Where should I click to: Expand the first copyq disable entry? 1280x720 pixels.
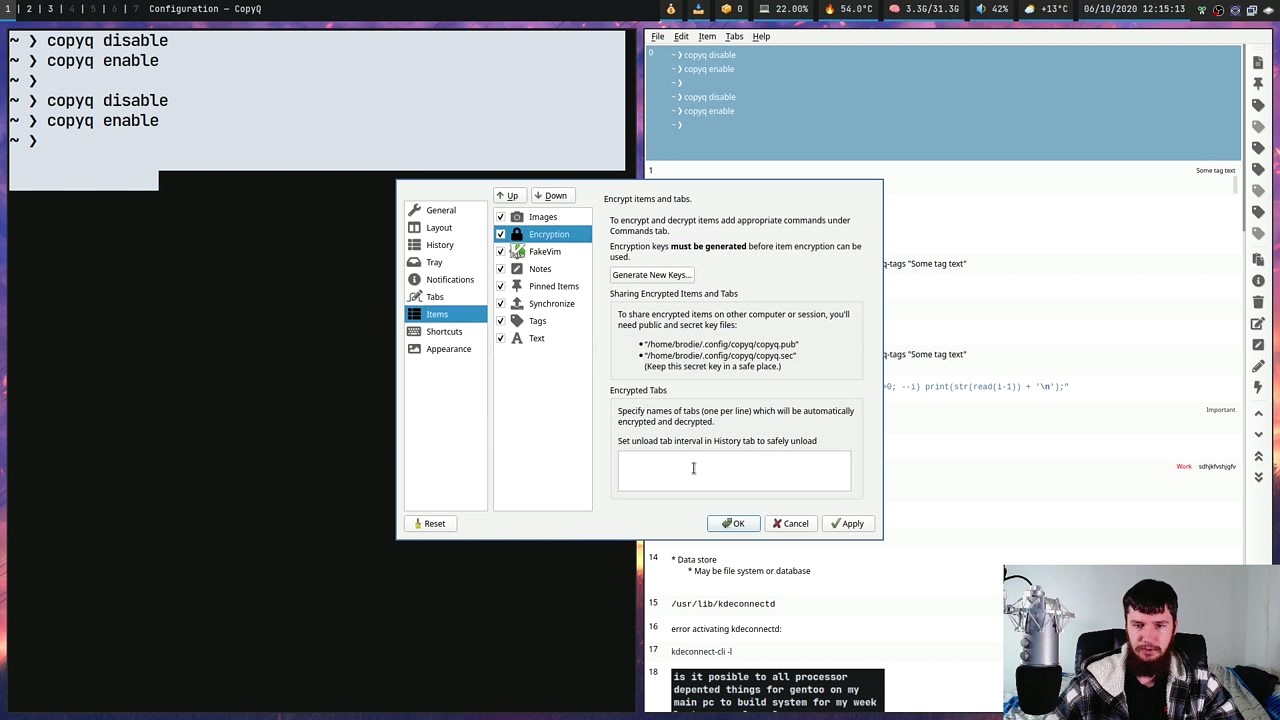(x=674, y=55)
